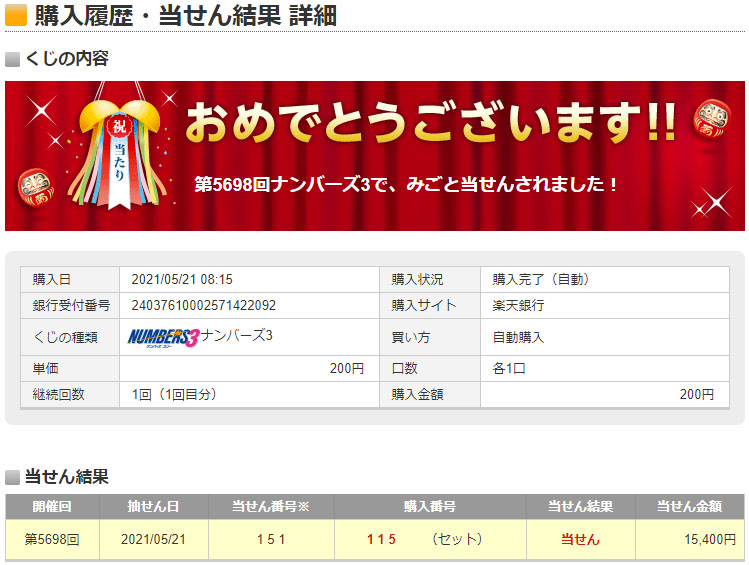Click the gray square beside くじの内容
This screenshot has width=749, height=565.
pos(12,60)
